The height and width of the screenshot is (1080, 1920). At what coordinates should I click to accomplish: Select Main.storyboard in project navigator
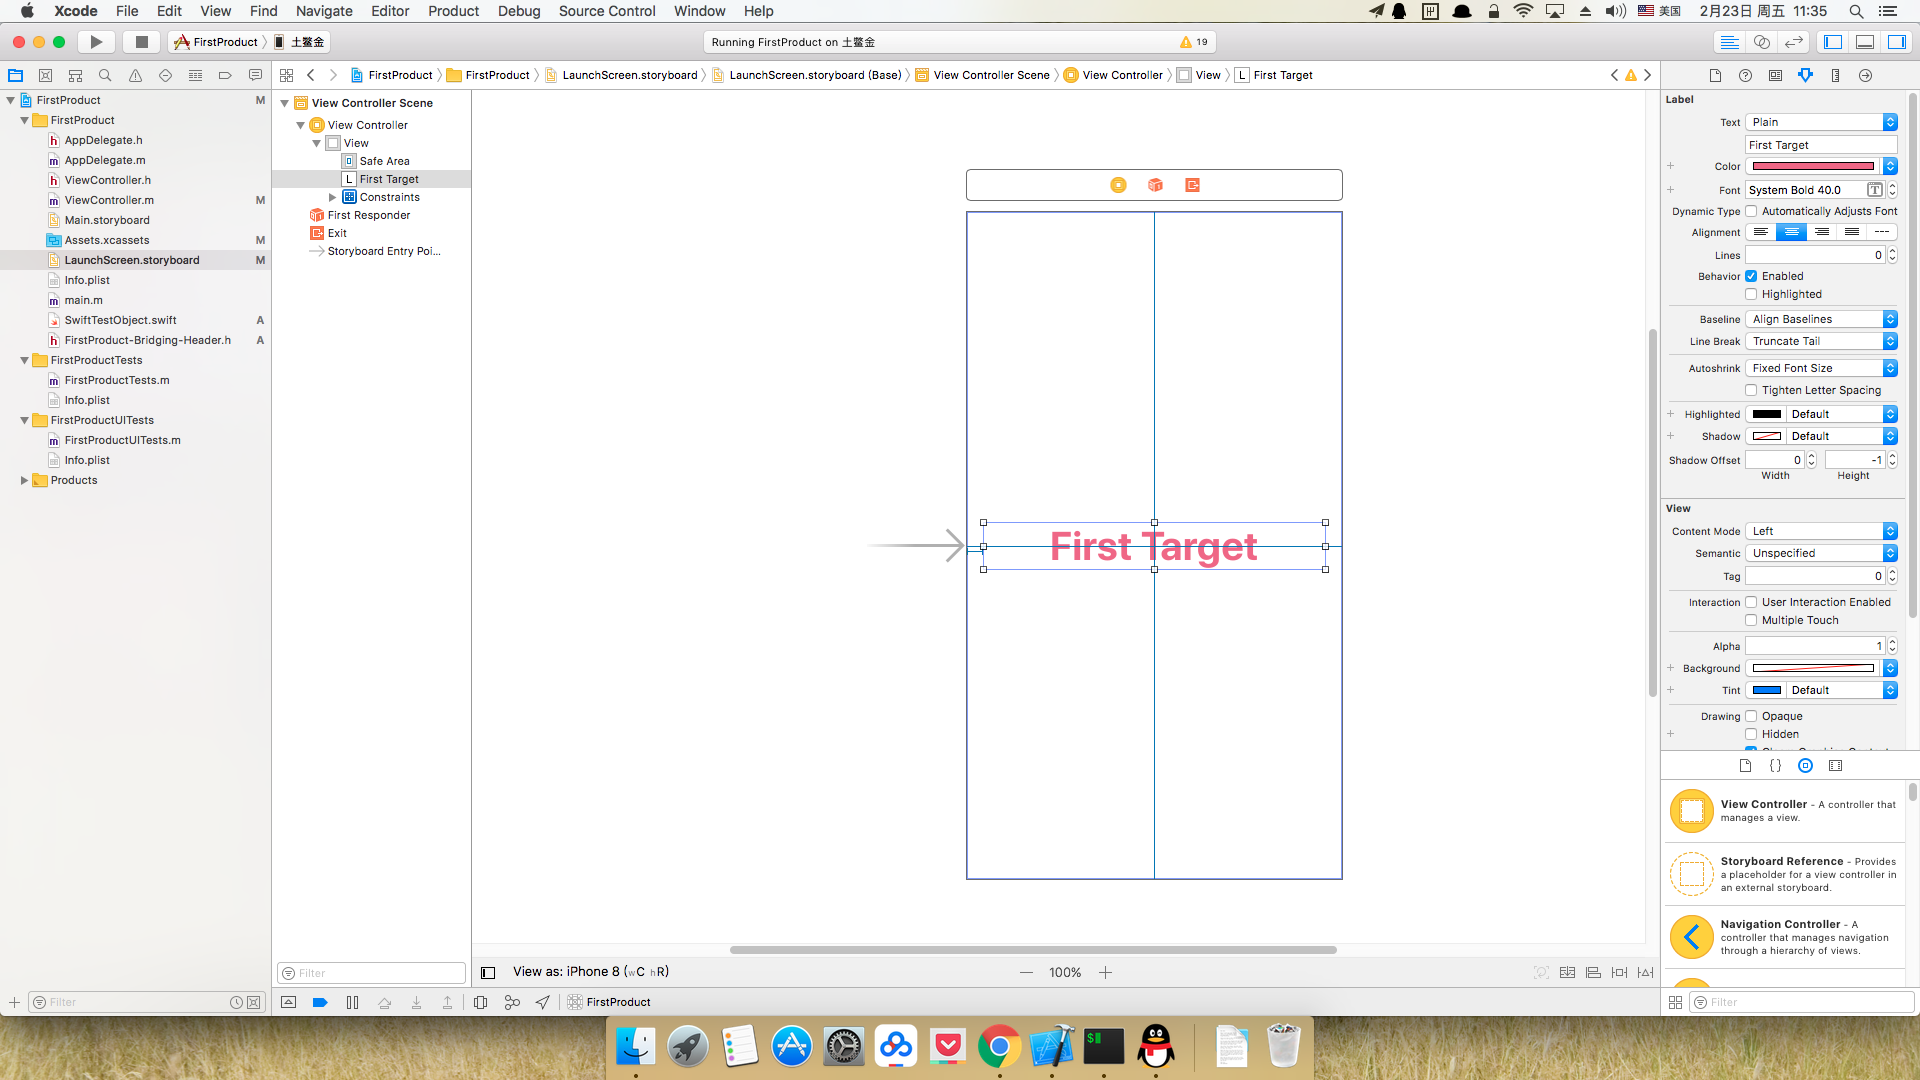(x=107, y=220)
